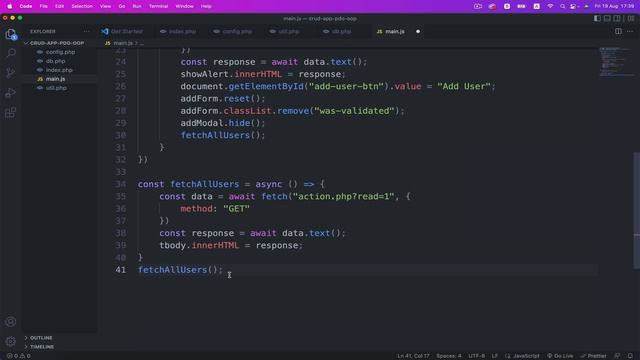640x360 pixels.
Task: Open the Run and Debug view
Action: [x=11, y=93]
